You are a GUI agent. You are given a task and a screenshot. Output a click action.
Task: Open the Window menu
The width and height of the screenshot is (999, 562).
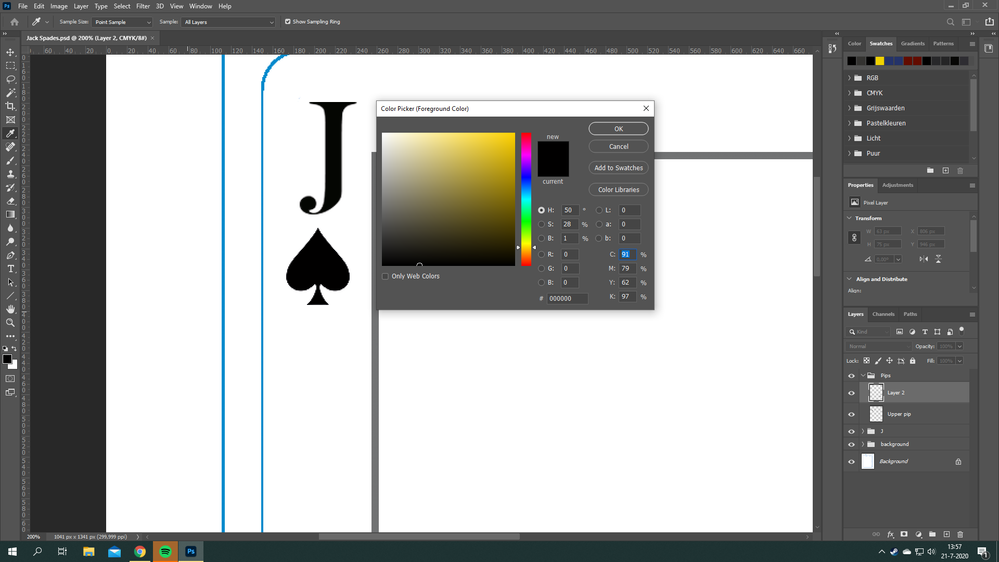(x=200, y=6)
